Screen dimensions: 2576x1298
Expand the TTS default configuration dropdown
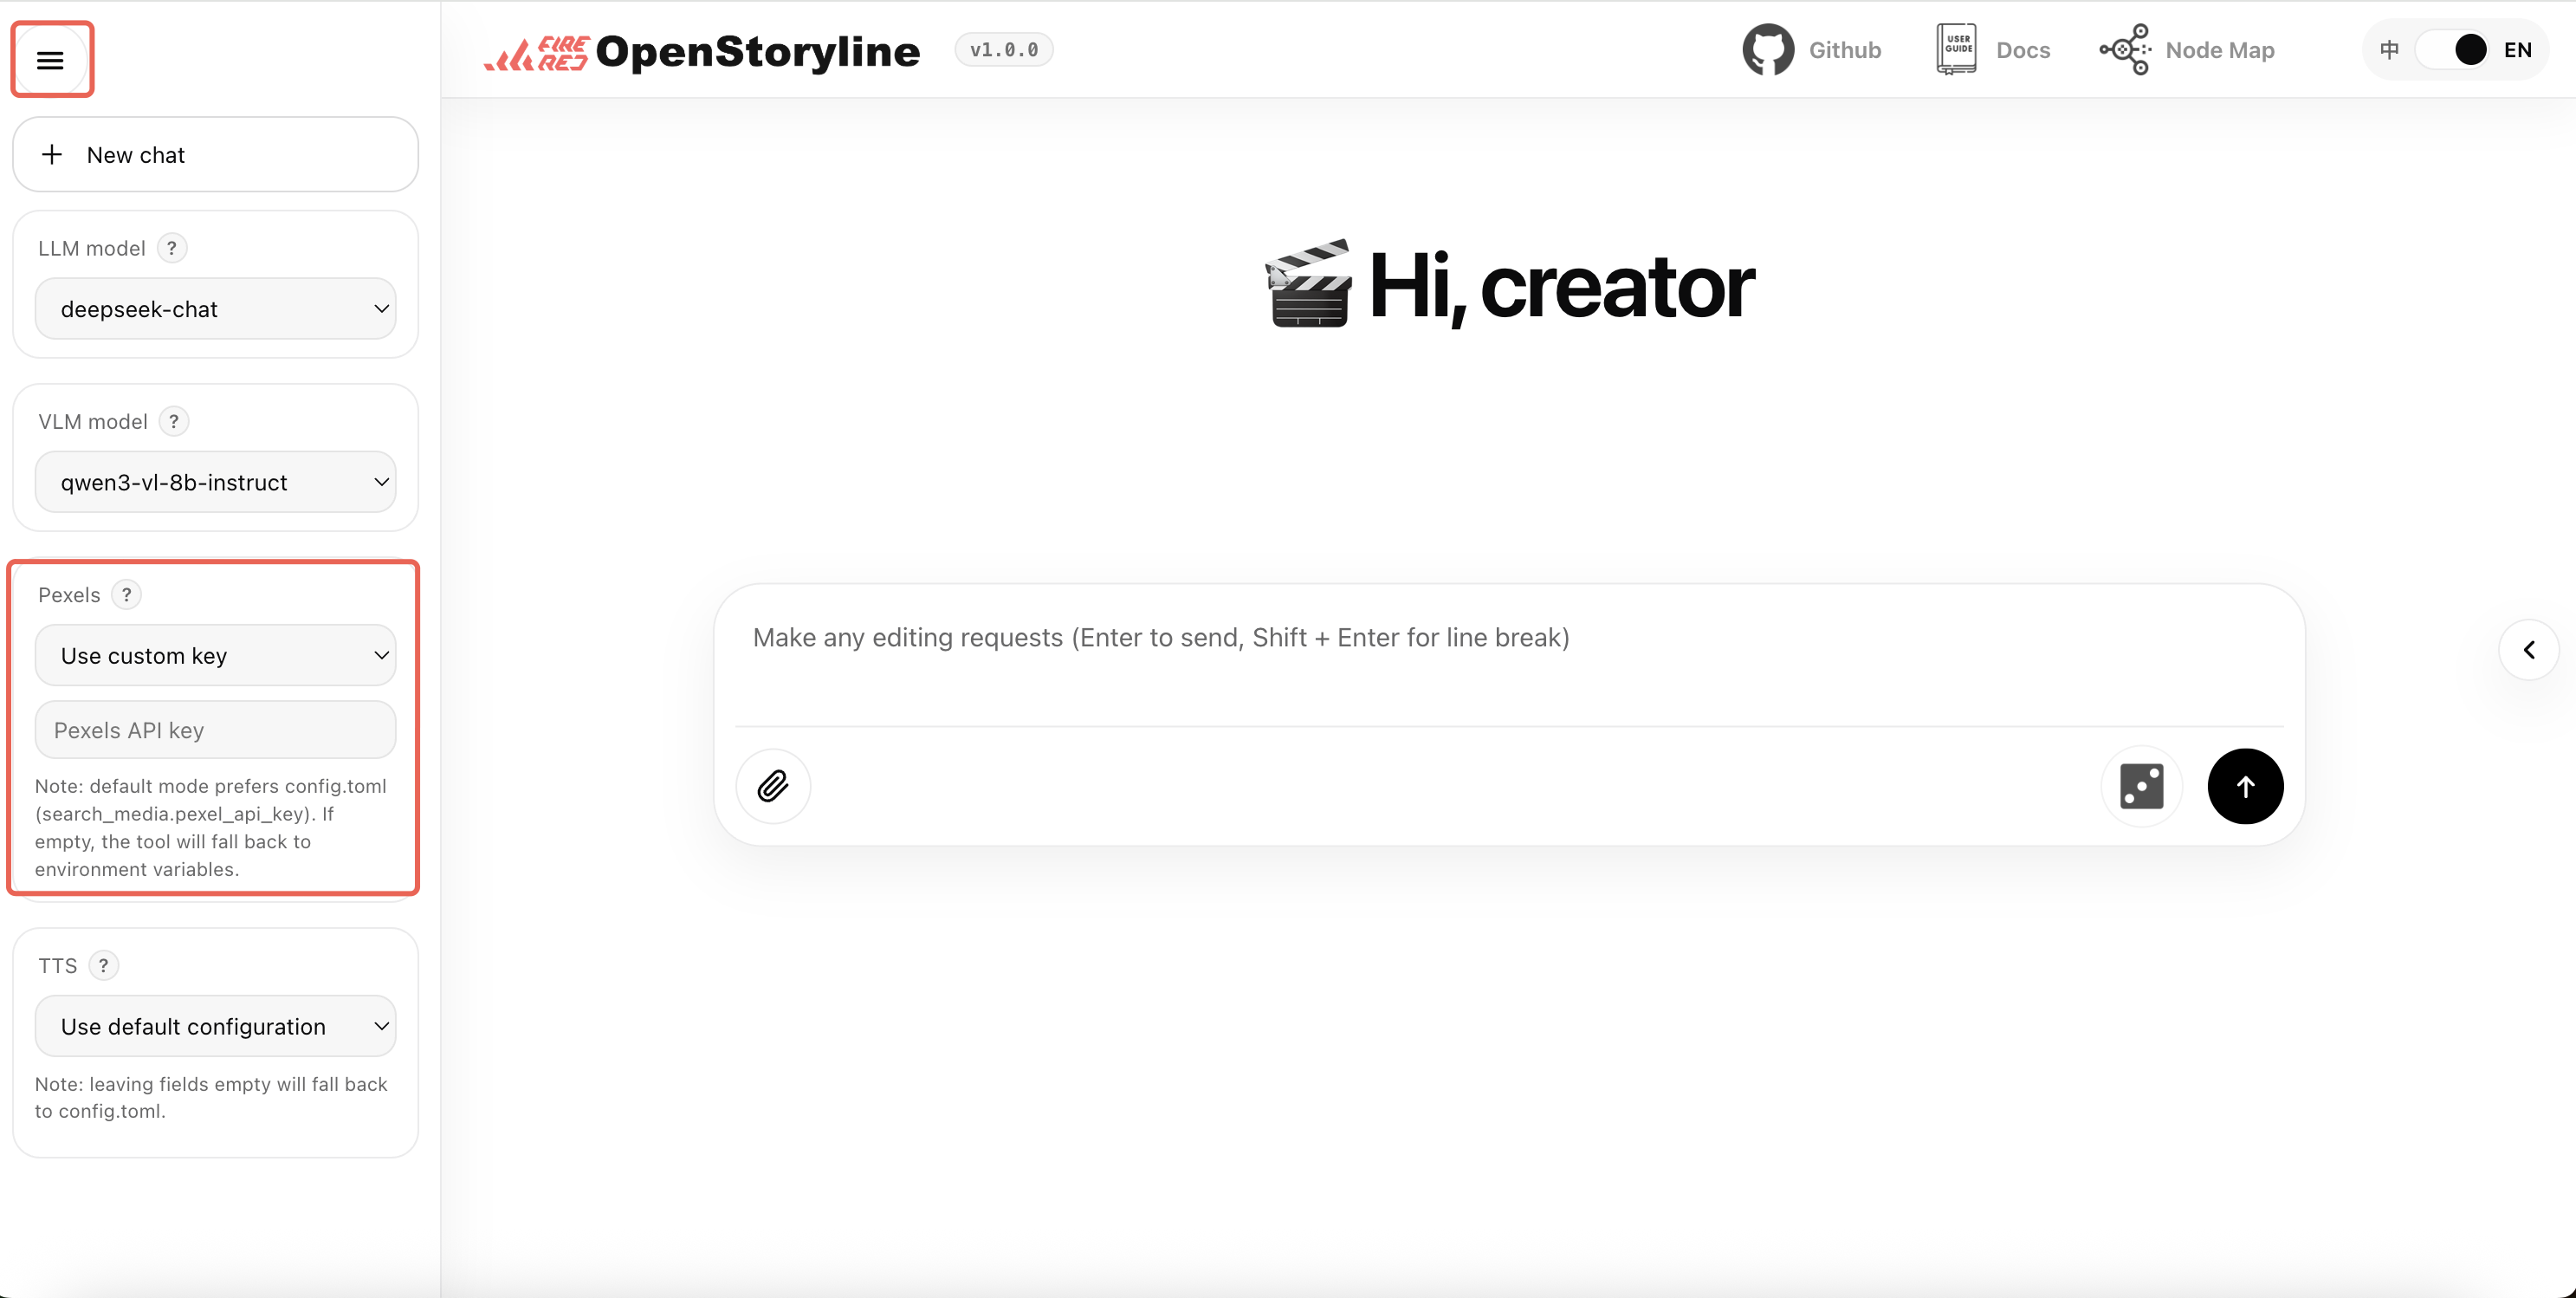tap(214, 1026)
